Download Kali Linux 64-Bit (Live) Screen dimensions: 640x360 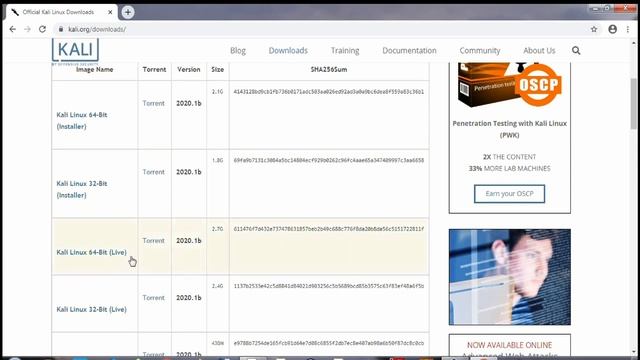click(91, 252)
